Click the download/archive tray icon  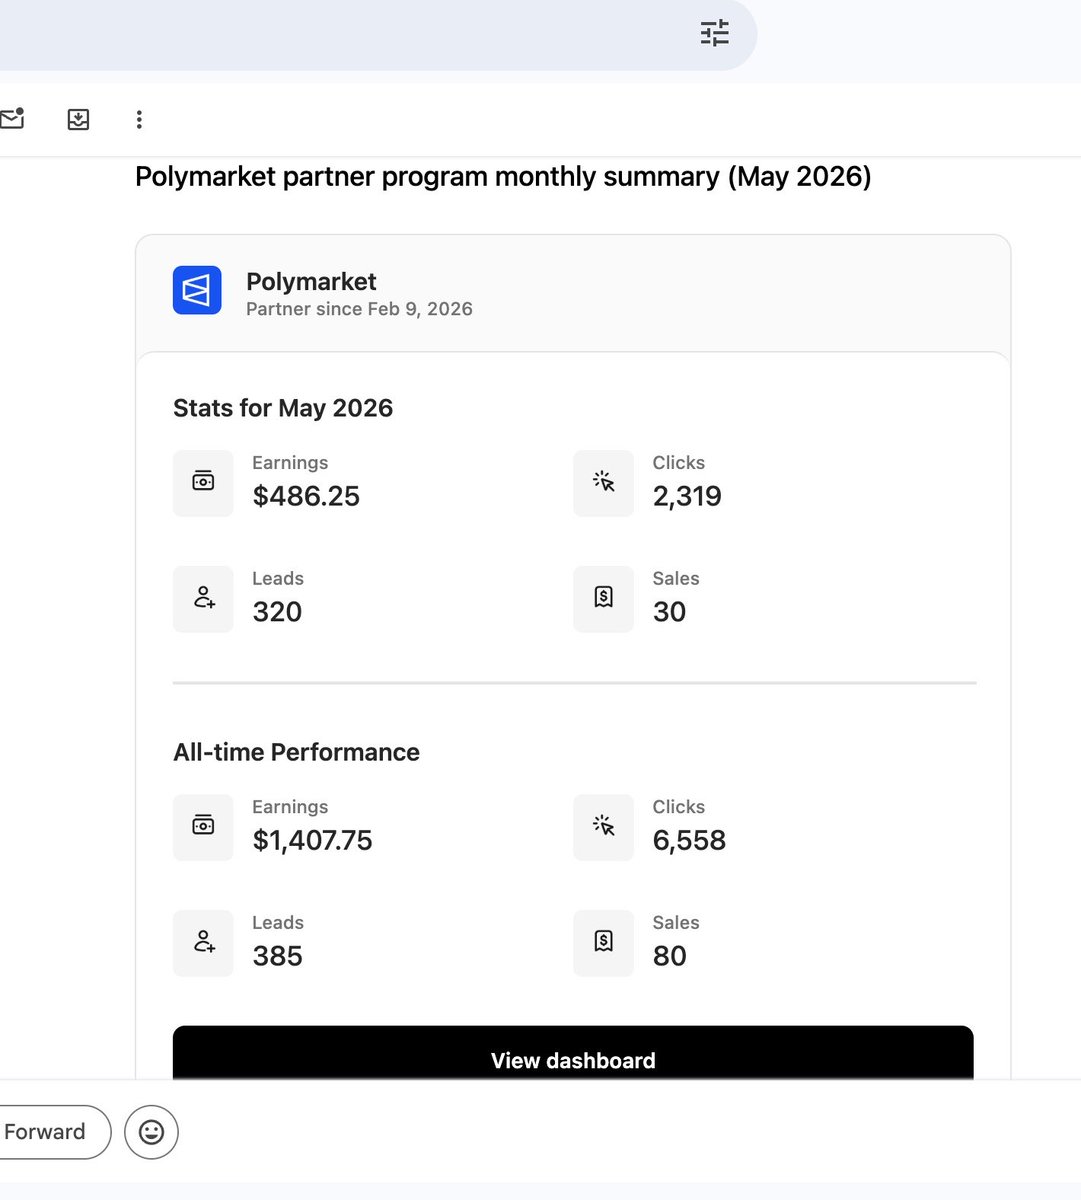point(78,120)
